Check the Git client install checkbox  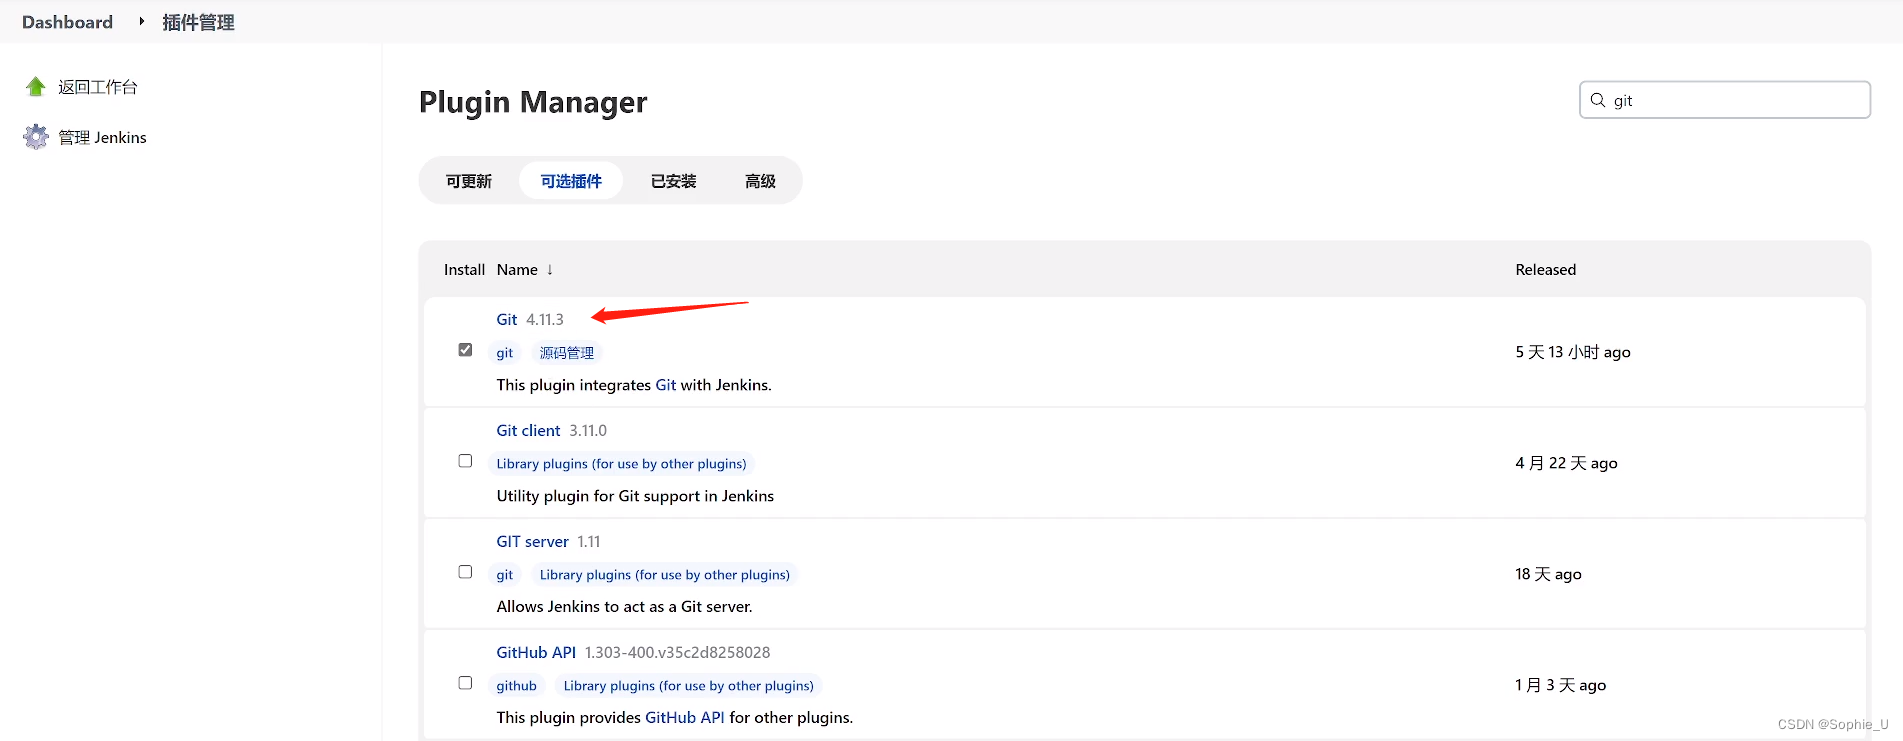(x=465, y=461)
